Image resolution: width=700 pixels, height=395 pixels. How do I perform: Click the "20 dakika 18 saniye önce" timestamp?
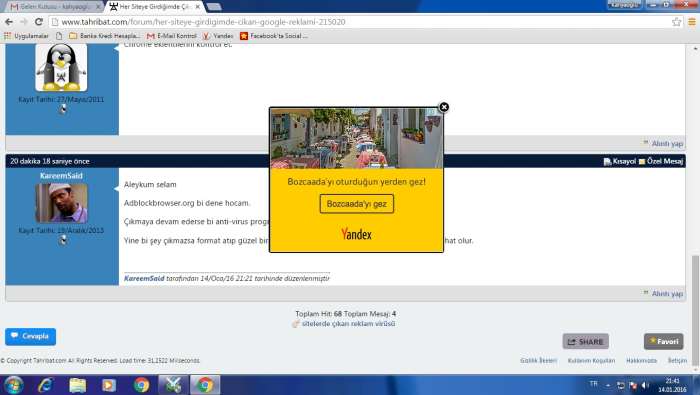pos(50,161)
